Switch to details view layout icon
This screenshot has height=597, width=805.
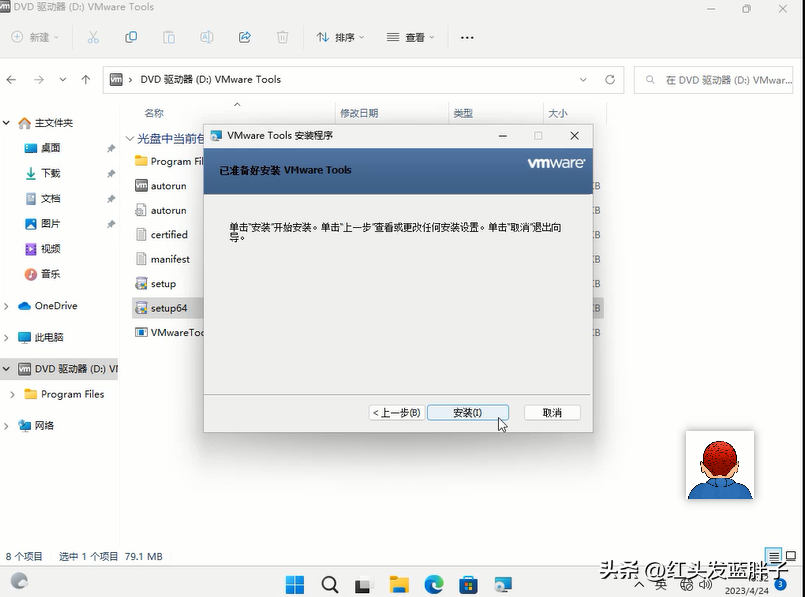click(773, 555)
